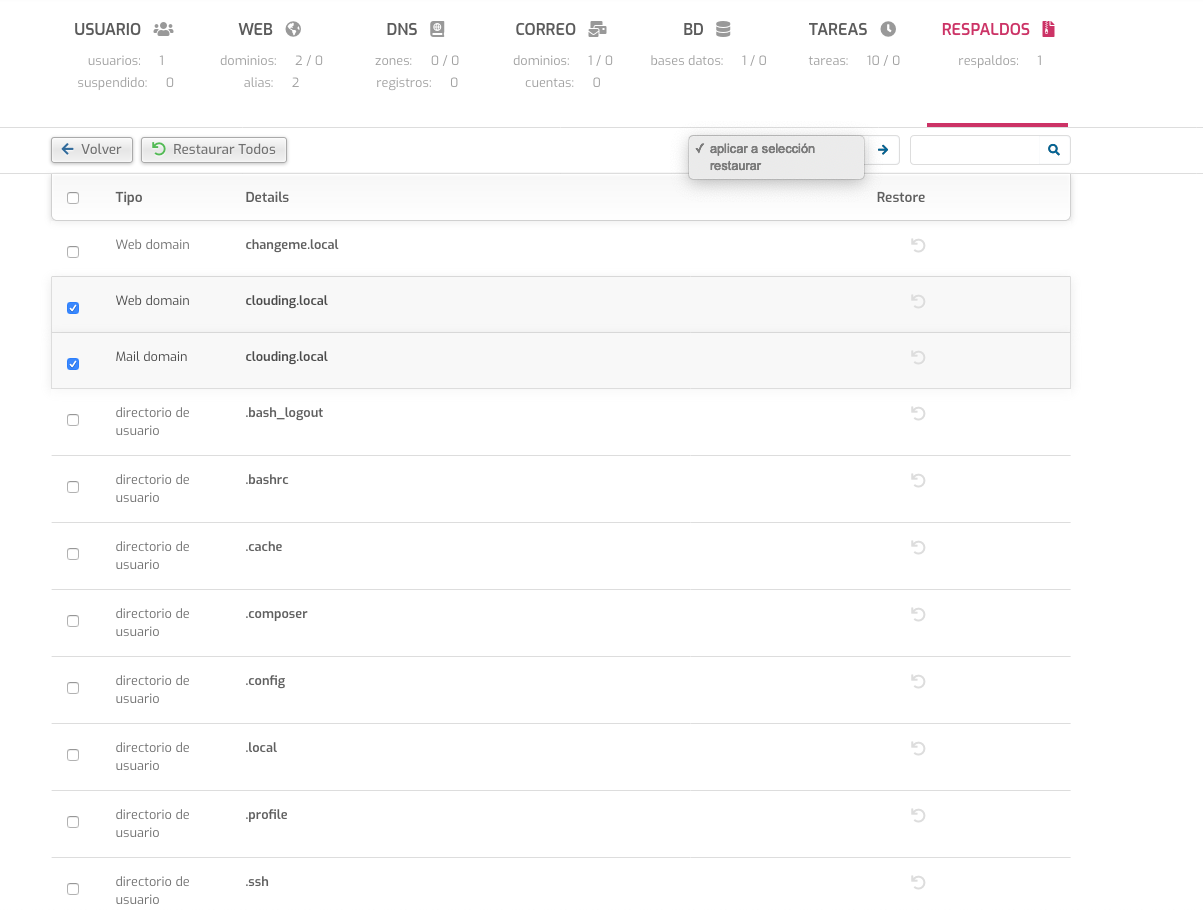Uncheck the clouding.local Mail domain checkbox
The image size is (1203, 910).
pos(73,364)
